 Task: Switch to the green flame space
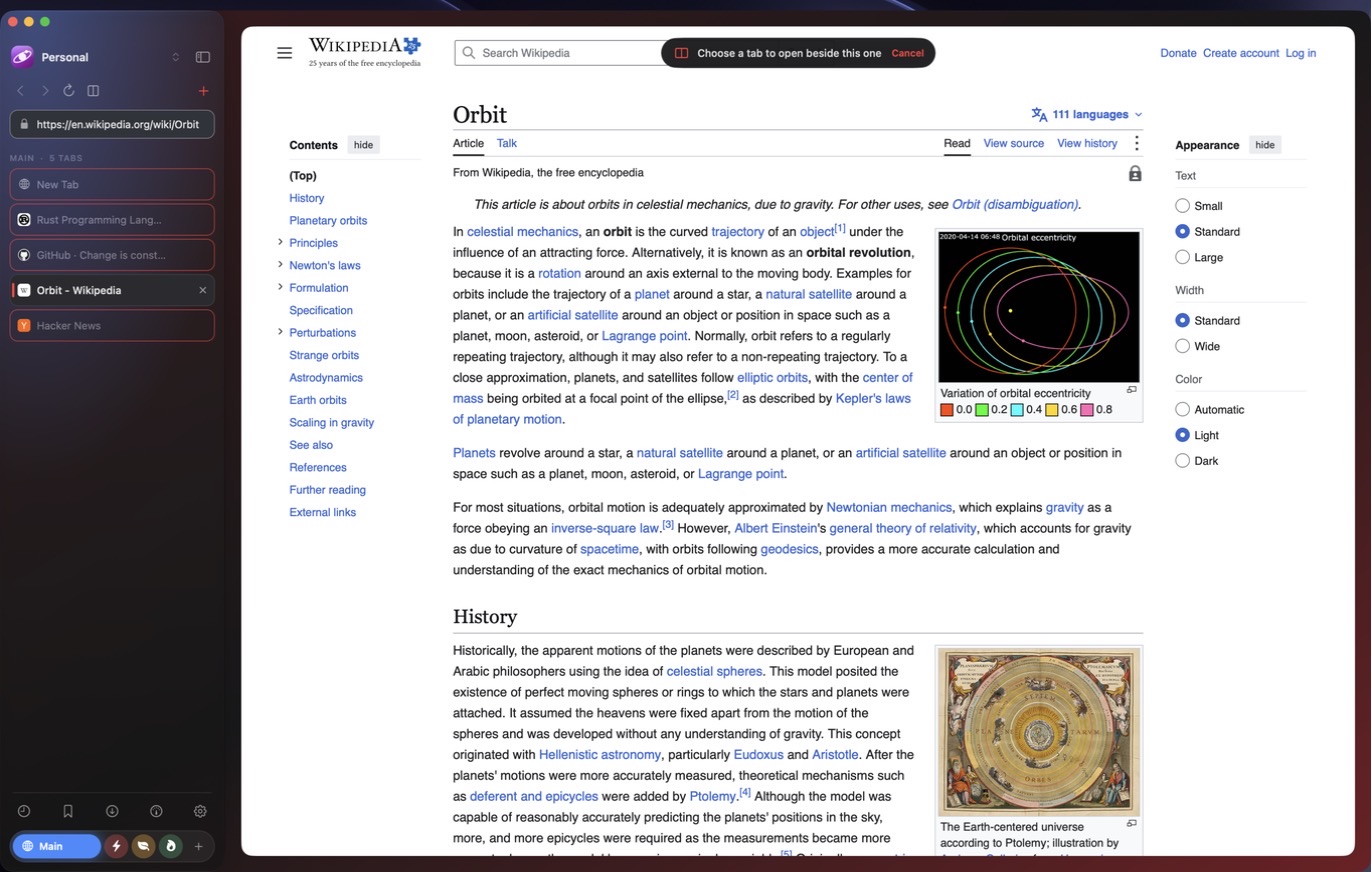coord(170,846)
